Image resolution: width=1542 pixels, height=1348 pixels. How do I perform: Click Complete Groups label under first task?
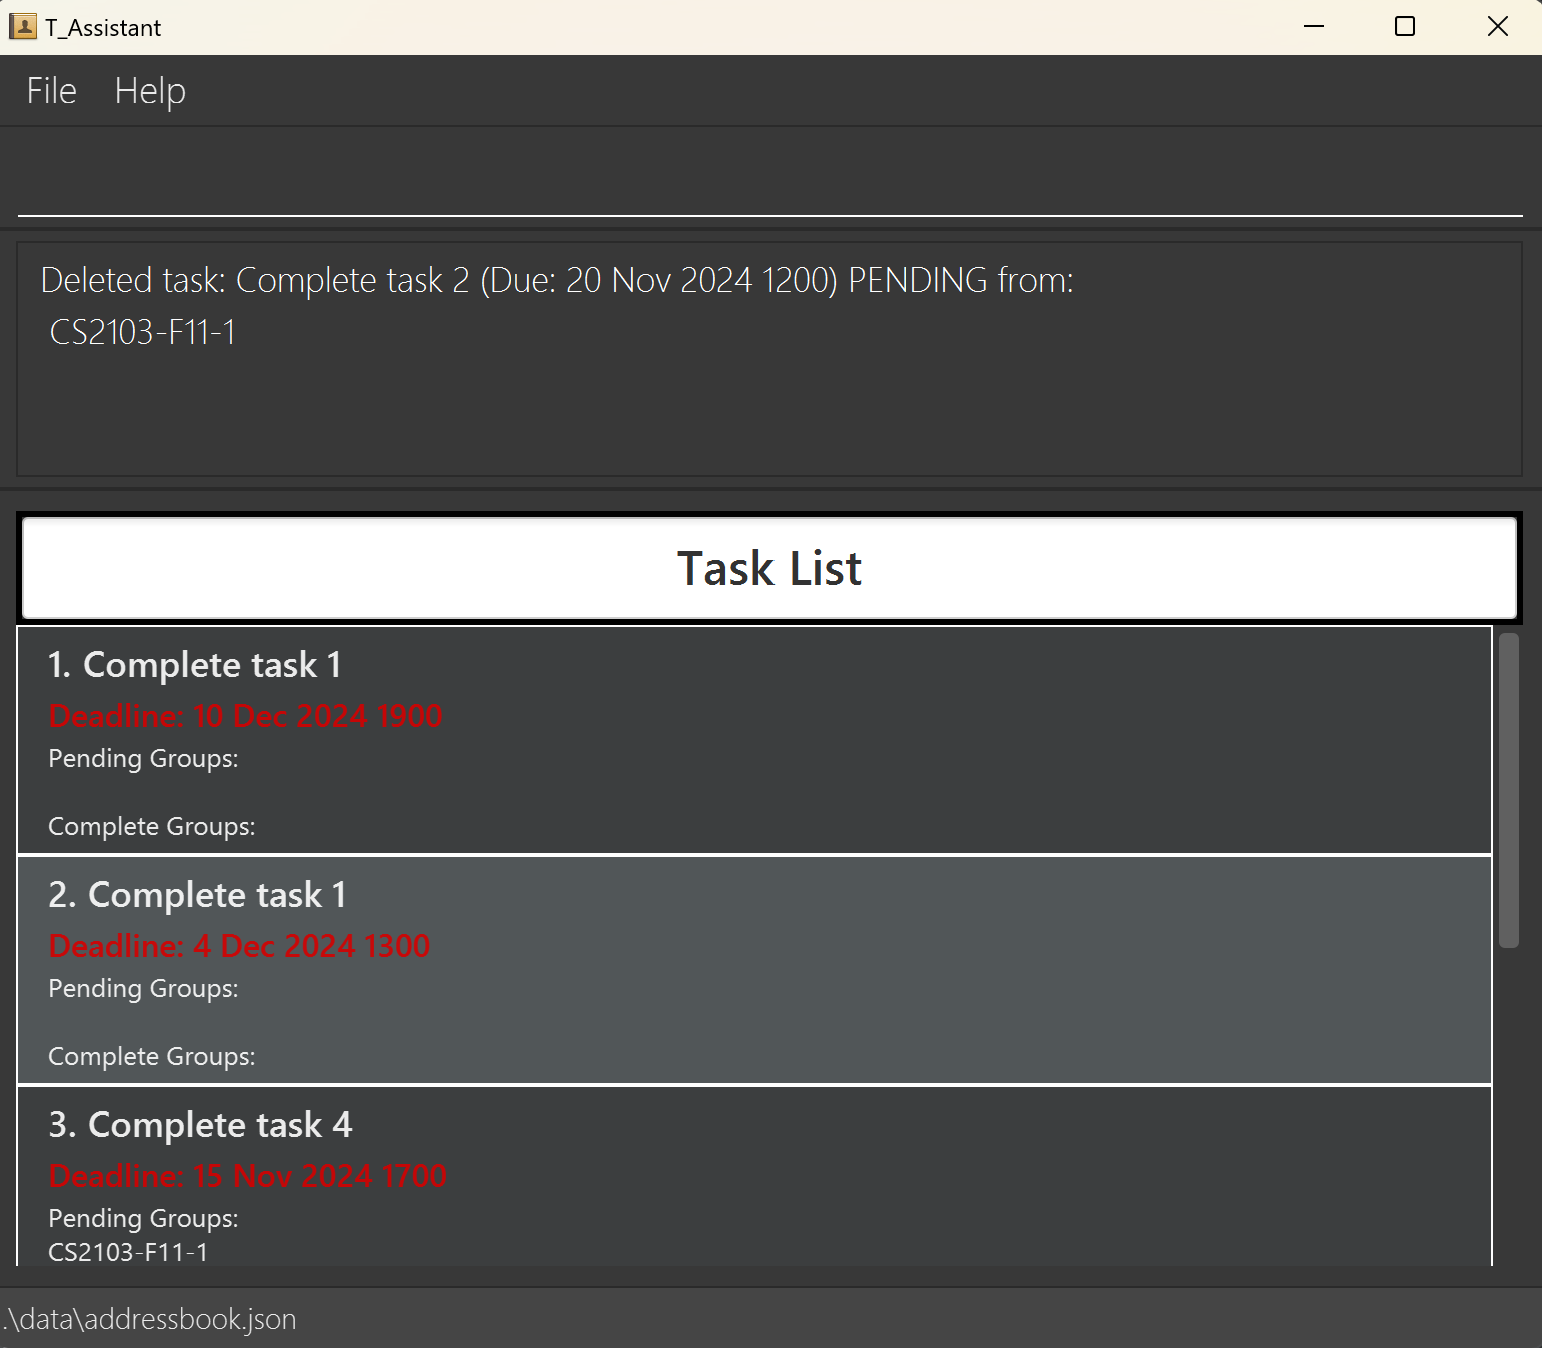(x=152, y=827)
